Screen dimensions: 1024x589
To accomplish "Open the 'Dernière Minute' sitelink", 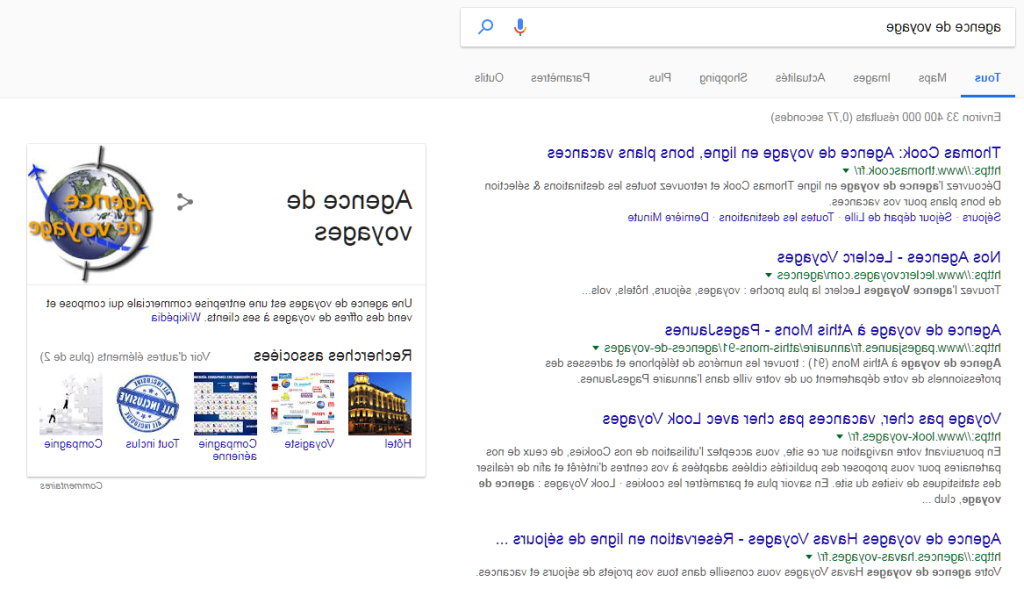I will (x=668, y=217).
